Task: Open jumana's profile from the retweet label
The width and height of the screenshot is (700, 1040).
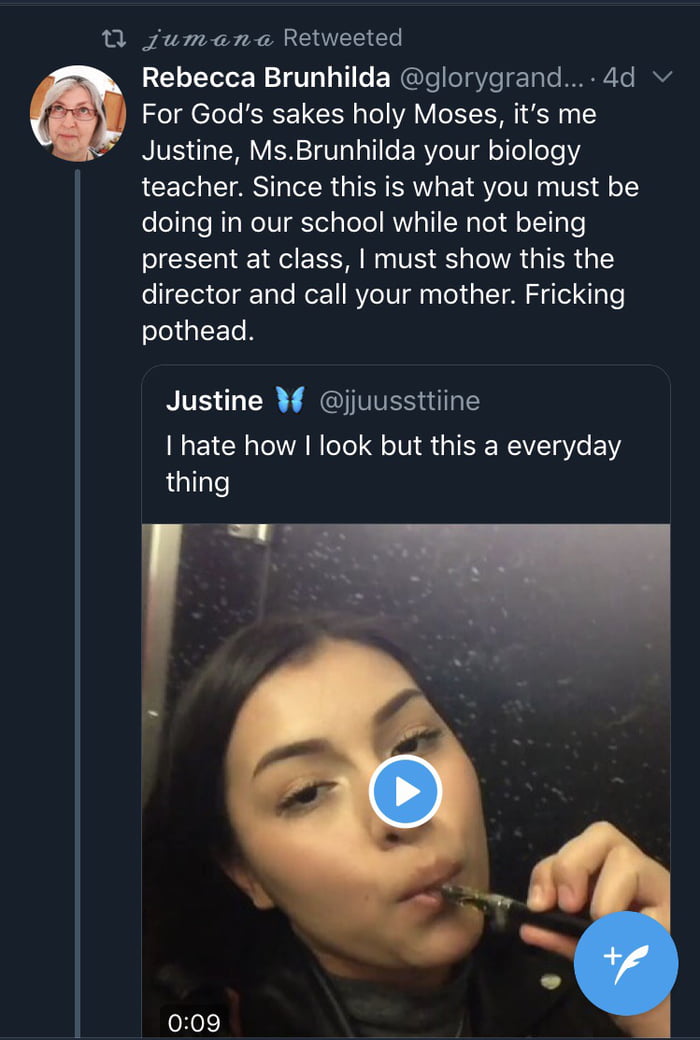Action: [x=209, y=39]
